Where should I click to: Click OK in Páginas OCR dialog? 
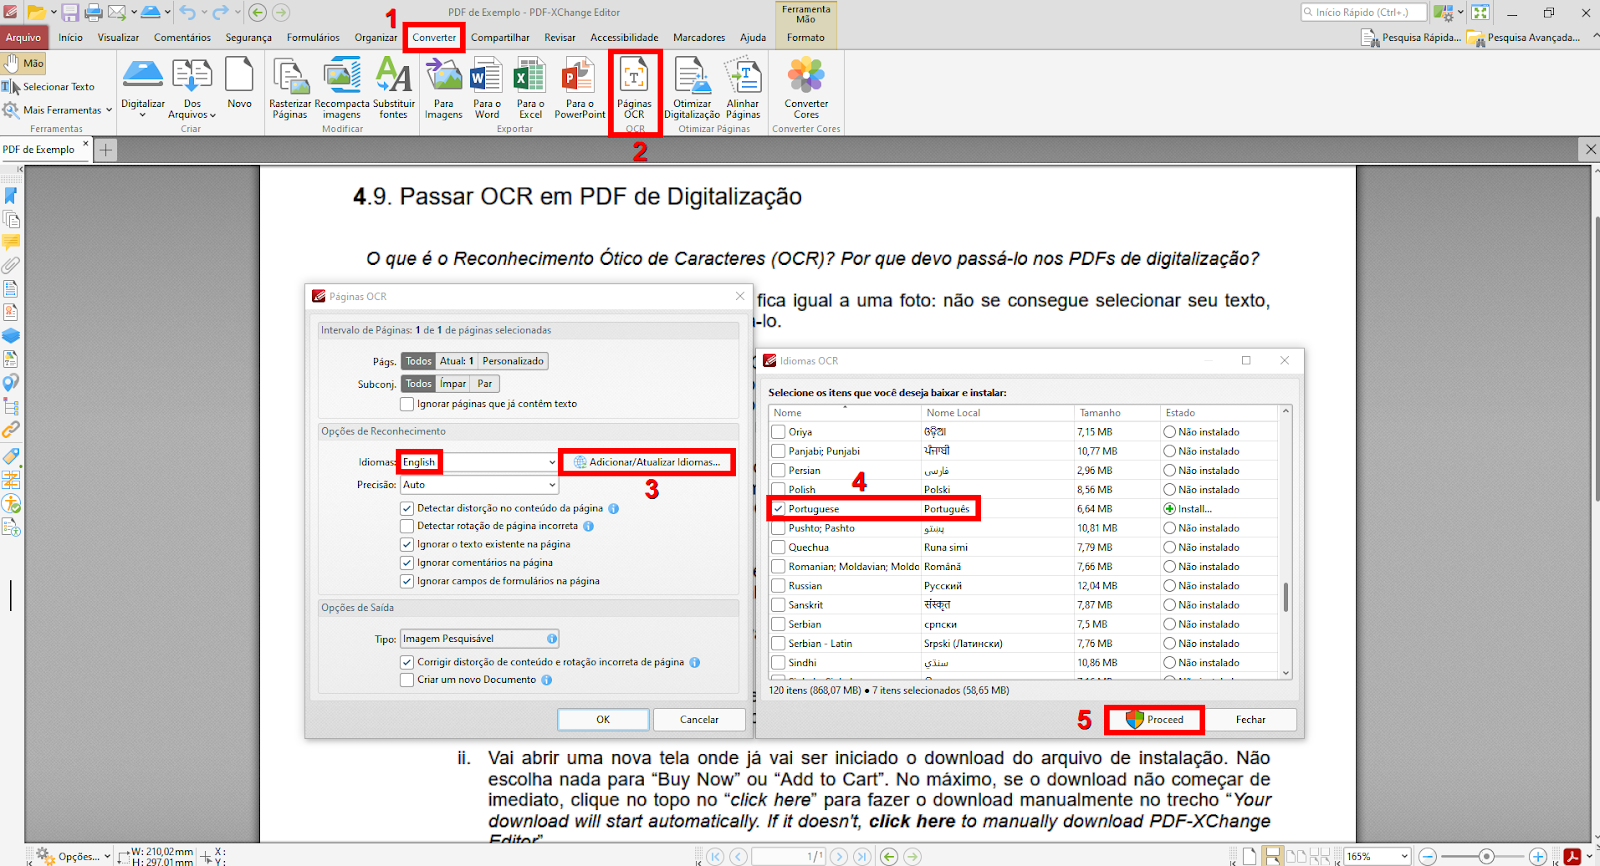click(603, 719)
